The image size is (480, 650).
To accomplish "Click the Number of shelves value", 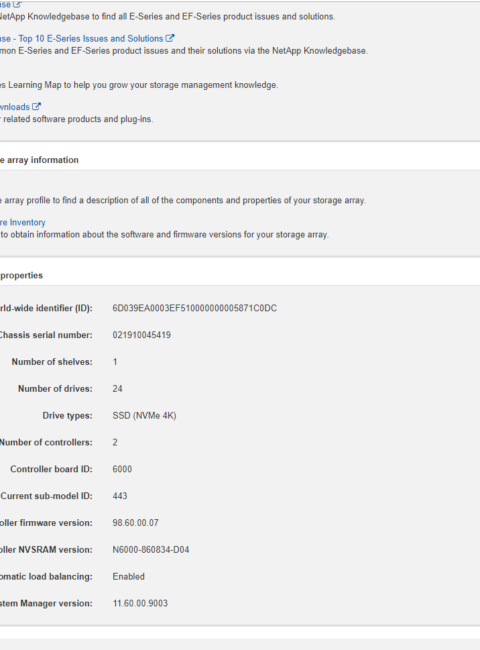I will click(115, 362).
